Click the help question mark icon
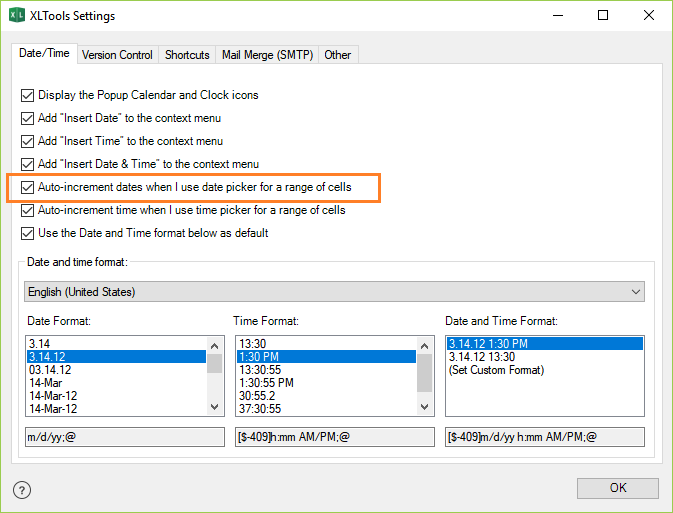 pos(22,490)
